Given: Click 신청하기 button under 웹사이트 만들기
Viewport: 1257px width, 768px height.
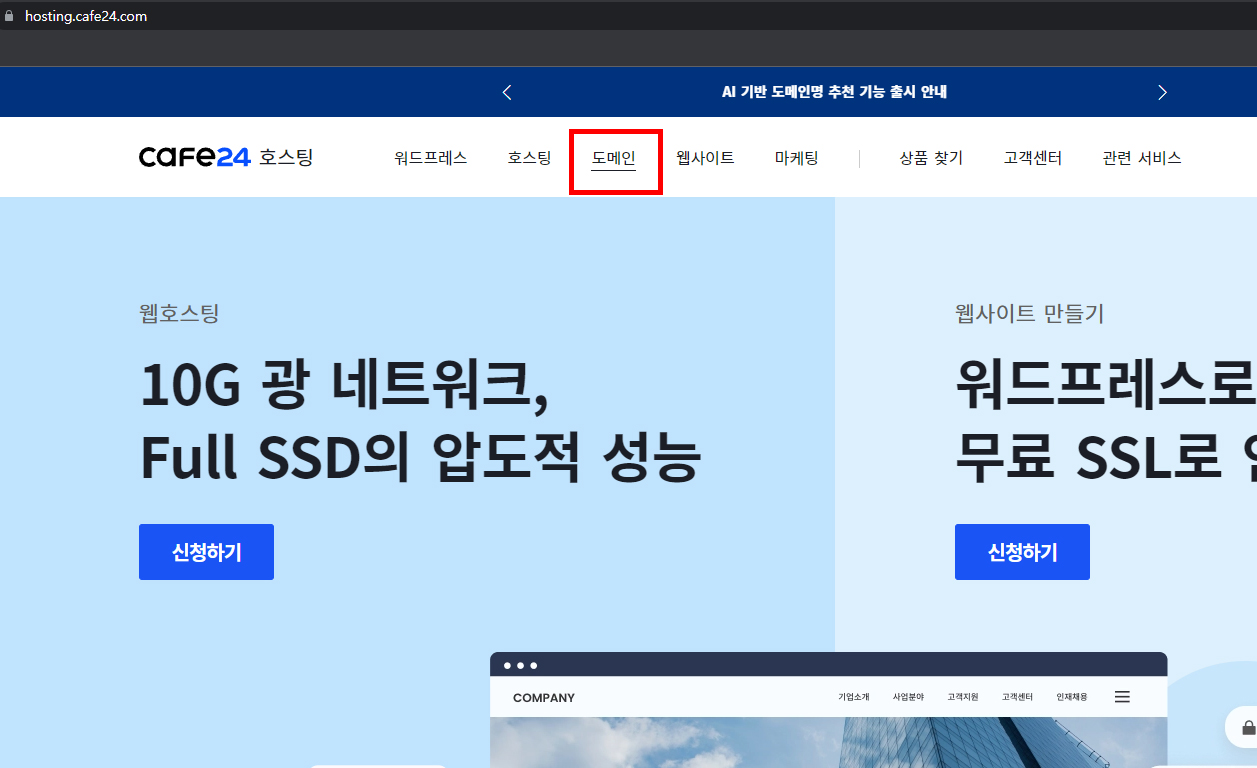Looking at the screenshot, I should 1022,552.
